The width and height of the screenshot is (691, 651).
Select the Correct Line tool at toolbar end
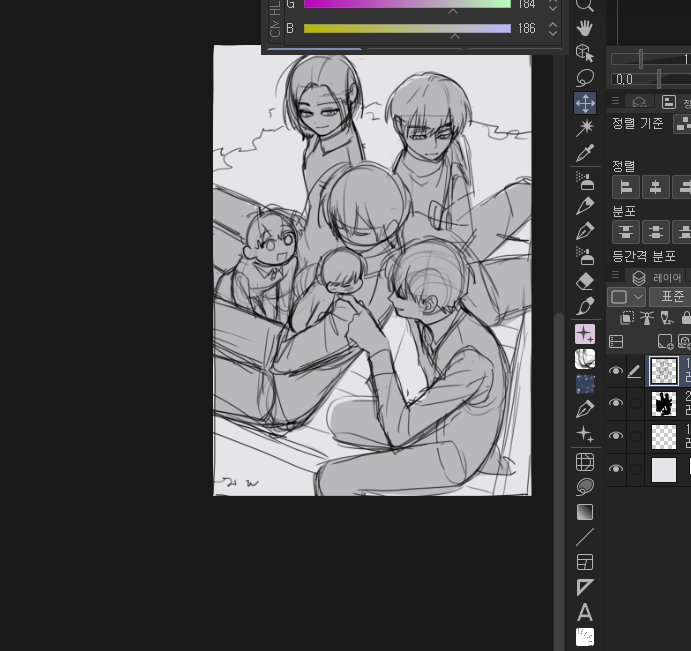point(585,637)
